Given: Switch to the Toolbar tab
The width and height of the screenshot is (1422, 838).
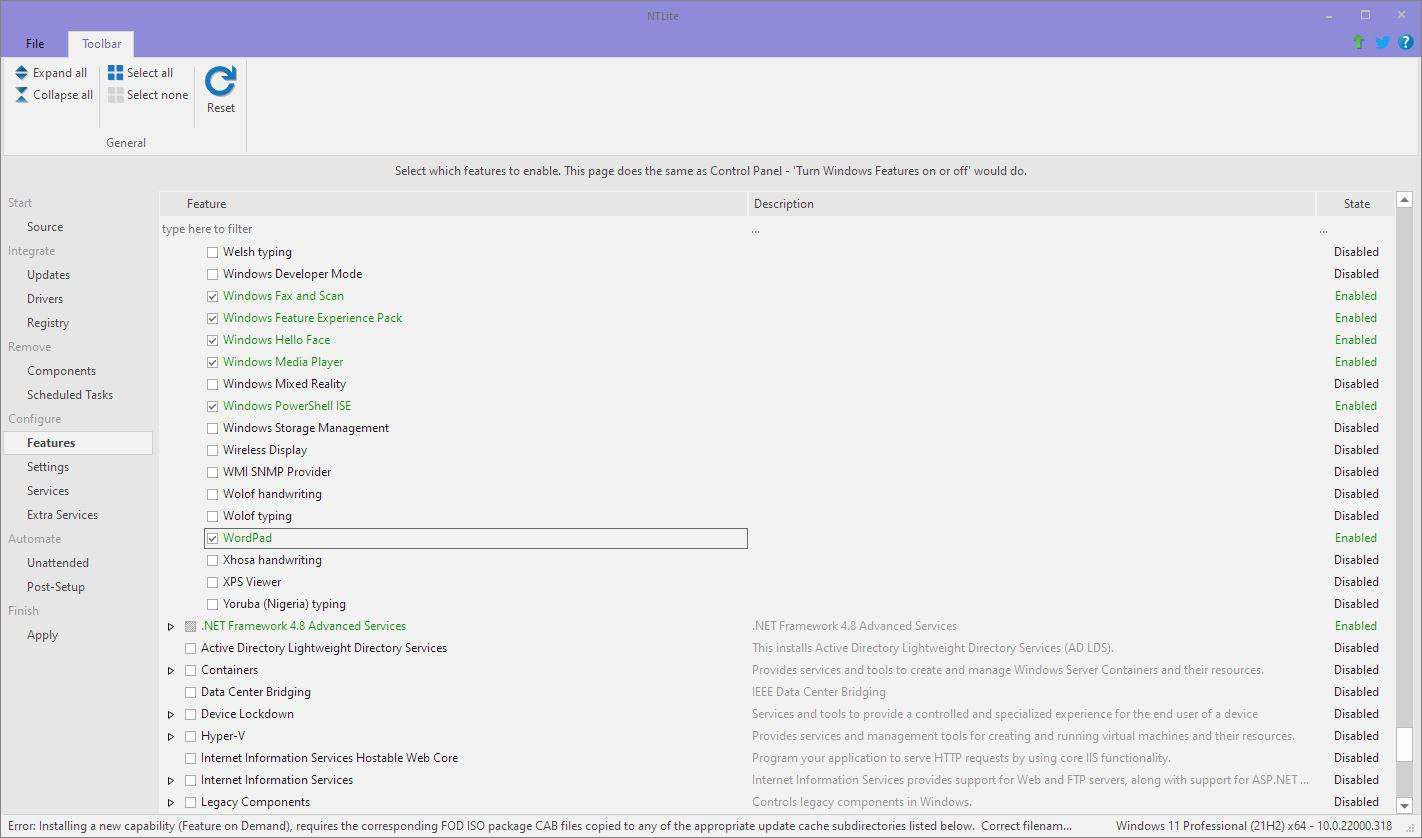Looking at the screenshot, I should coord(101,44).
